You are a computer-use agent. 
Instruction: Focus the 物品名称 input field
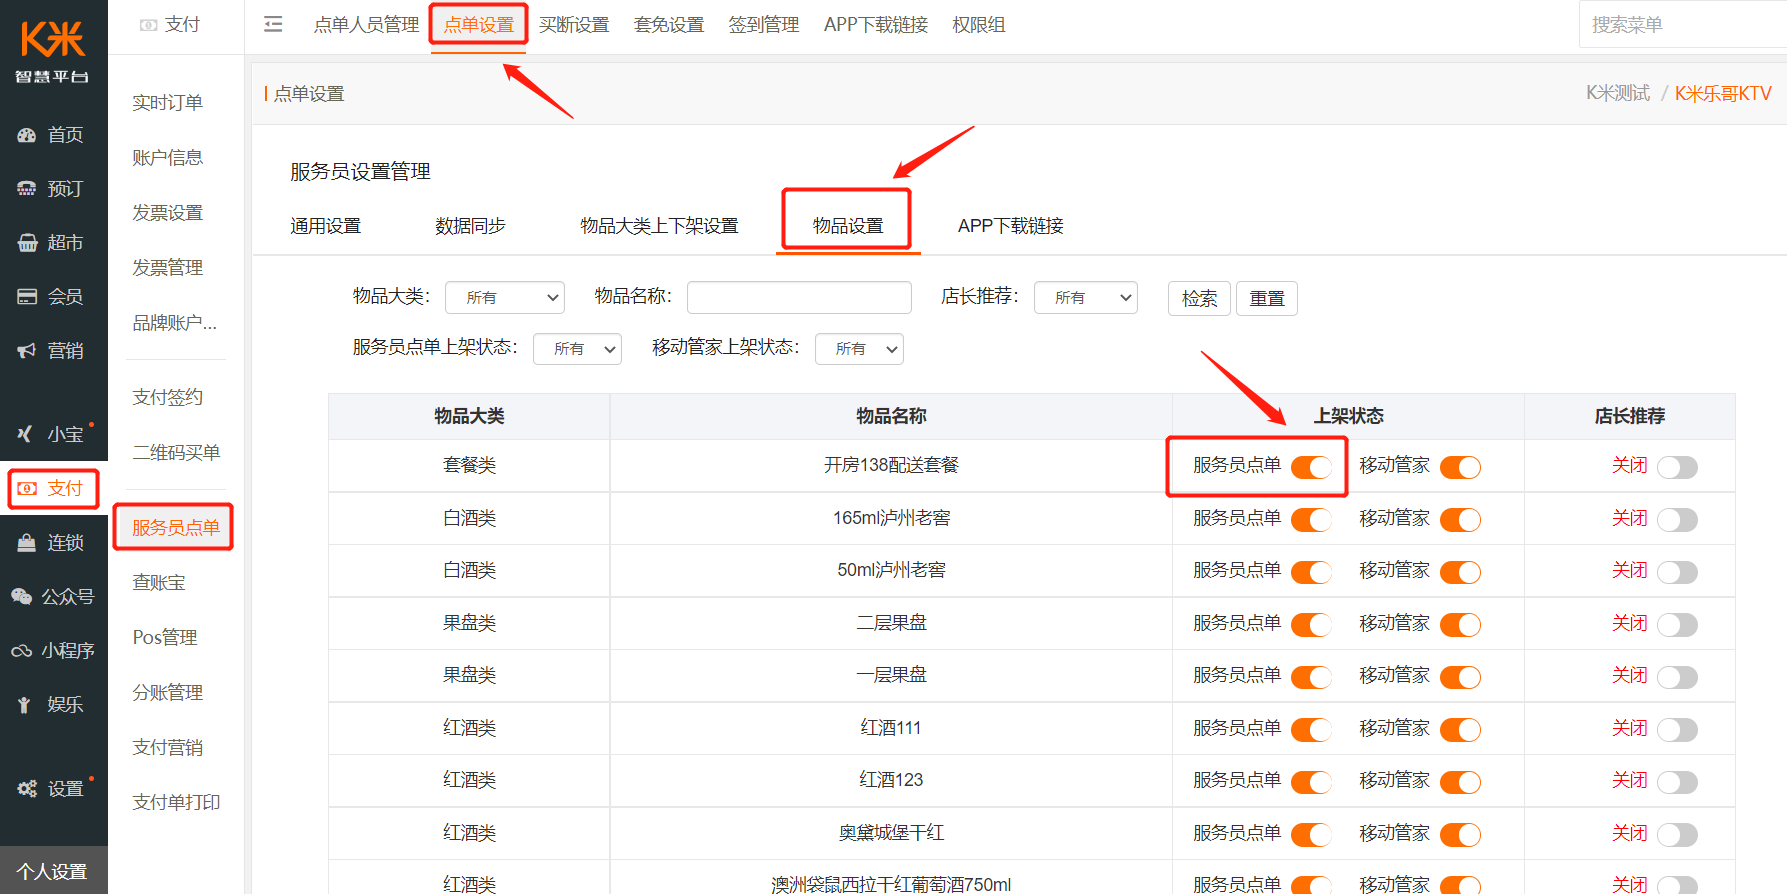[x=799, y=297]
